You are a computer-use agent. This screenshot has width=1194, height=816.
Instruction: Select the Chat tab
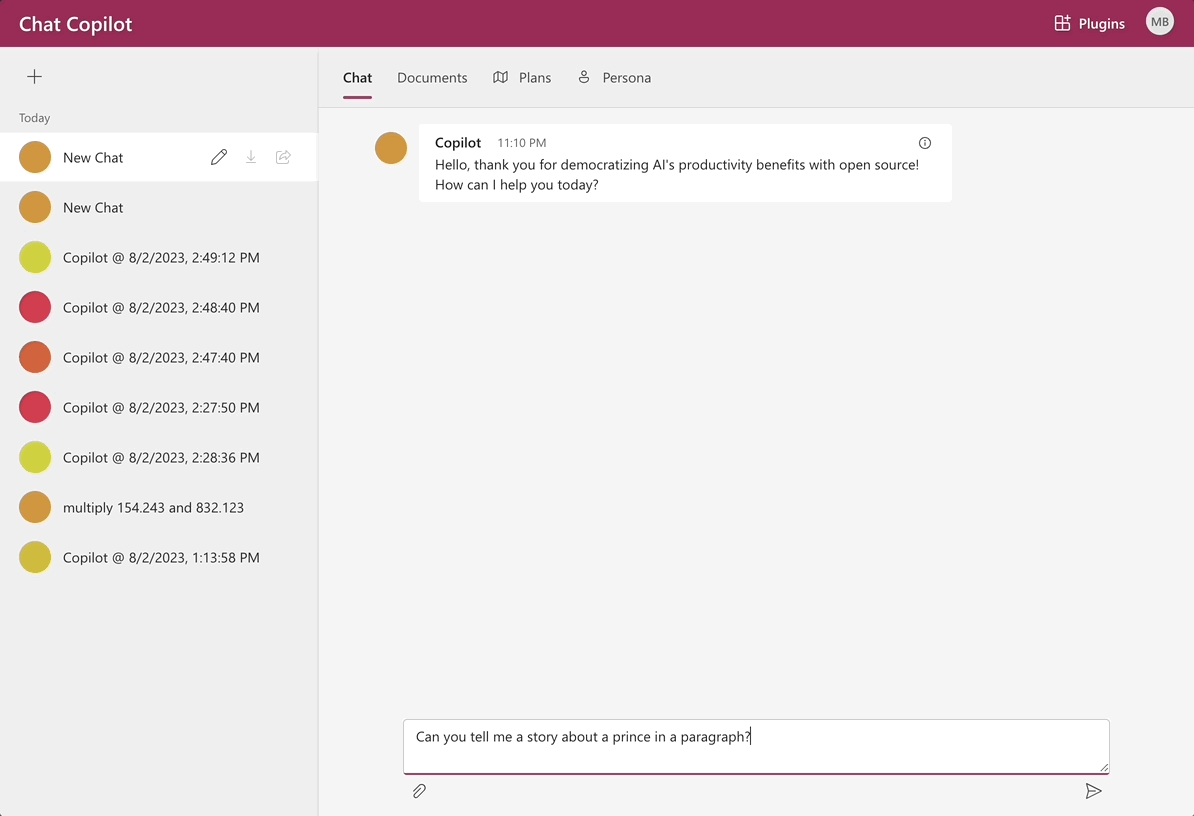click(357, 78)
